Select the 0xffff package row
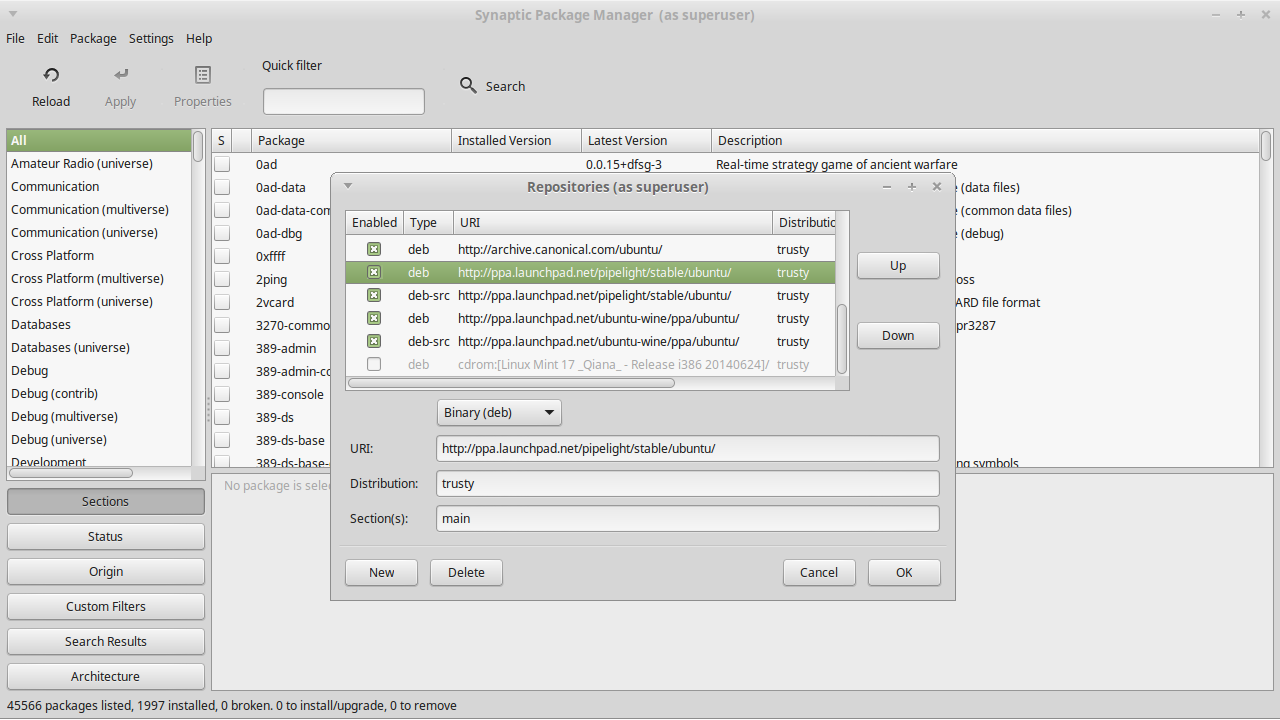 (271, 256)
